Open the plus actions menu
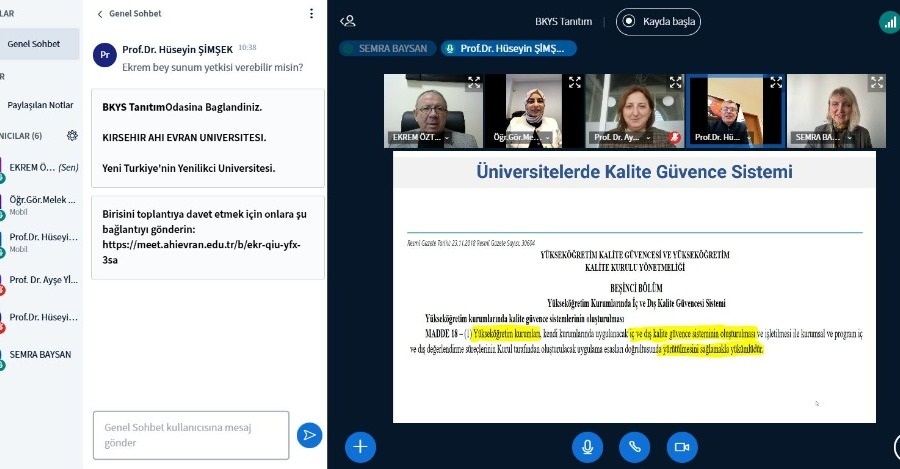Image resolution: width=900 pixels, height=469 pixels. [x=360, y=447]
